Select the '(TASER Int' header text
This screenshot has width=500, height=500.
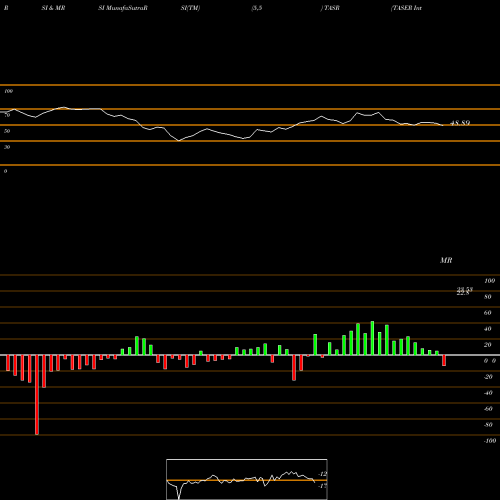click(406, 8)
